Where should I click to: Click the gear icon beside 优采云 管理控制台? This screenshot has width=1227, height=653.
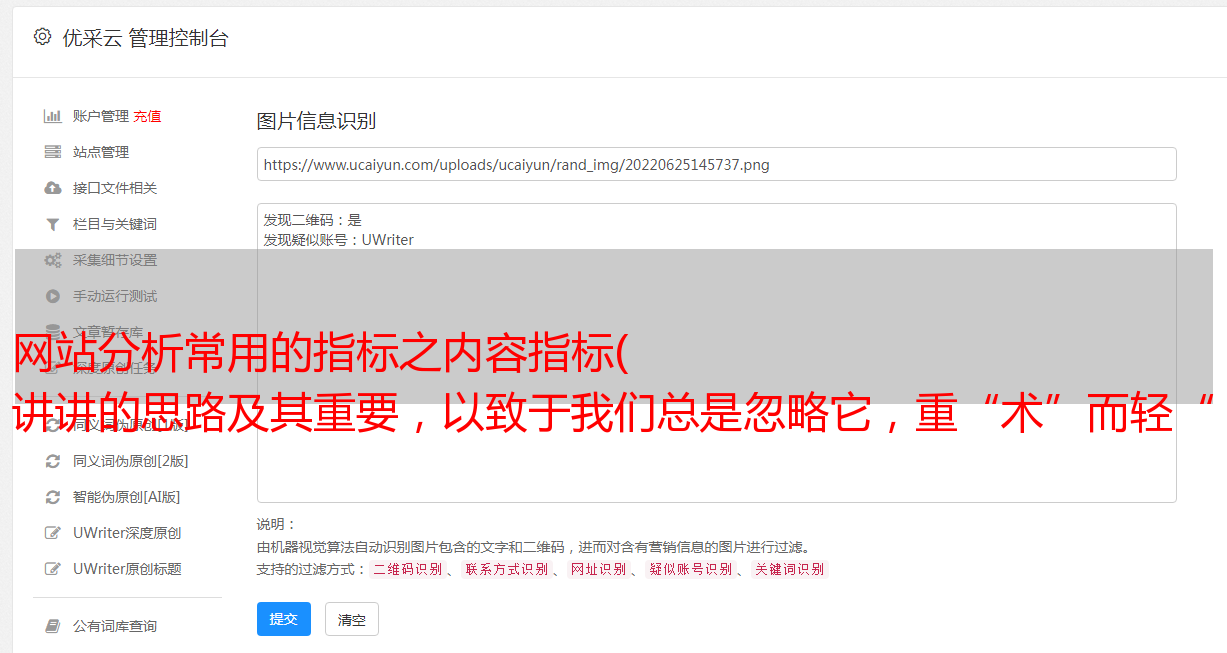coord(42,37)
